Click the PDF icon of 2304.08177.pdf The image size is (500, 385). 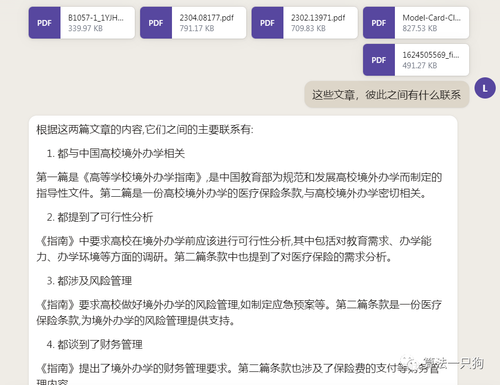(156, 23)
